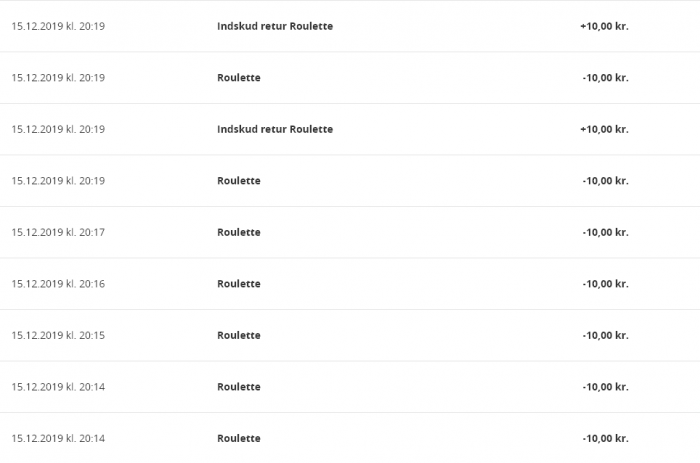700x463 pixels.
Task: Click the -10,00 kr. amount in bottom row
Action: point(605,438)
